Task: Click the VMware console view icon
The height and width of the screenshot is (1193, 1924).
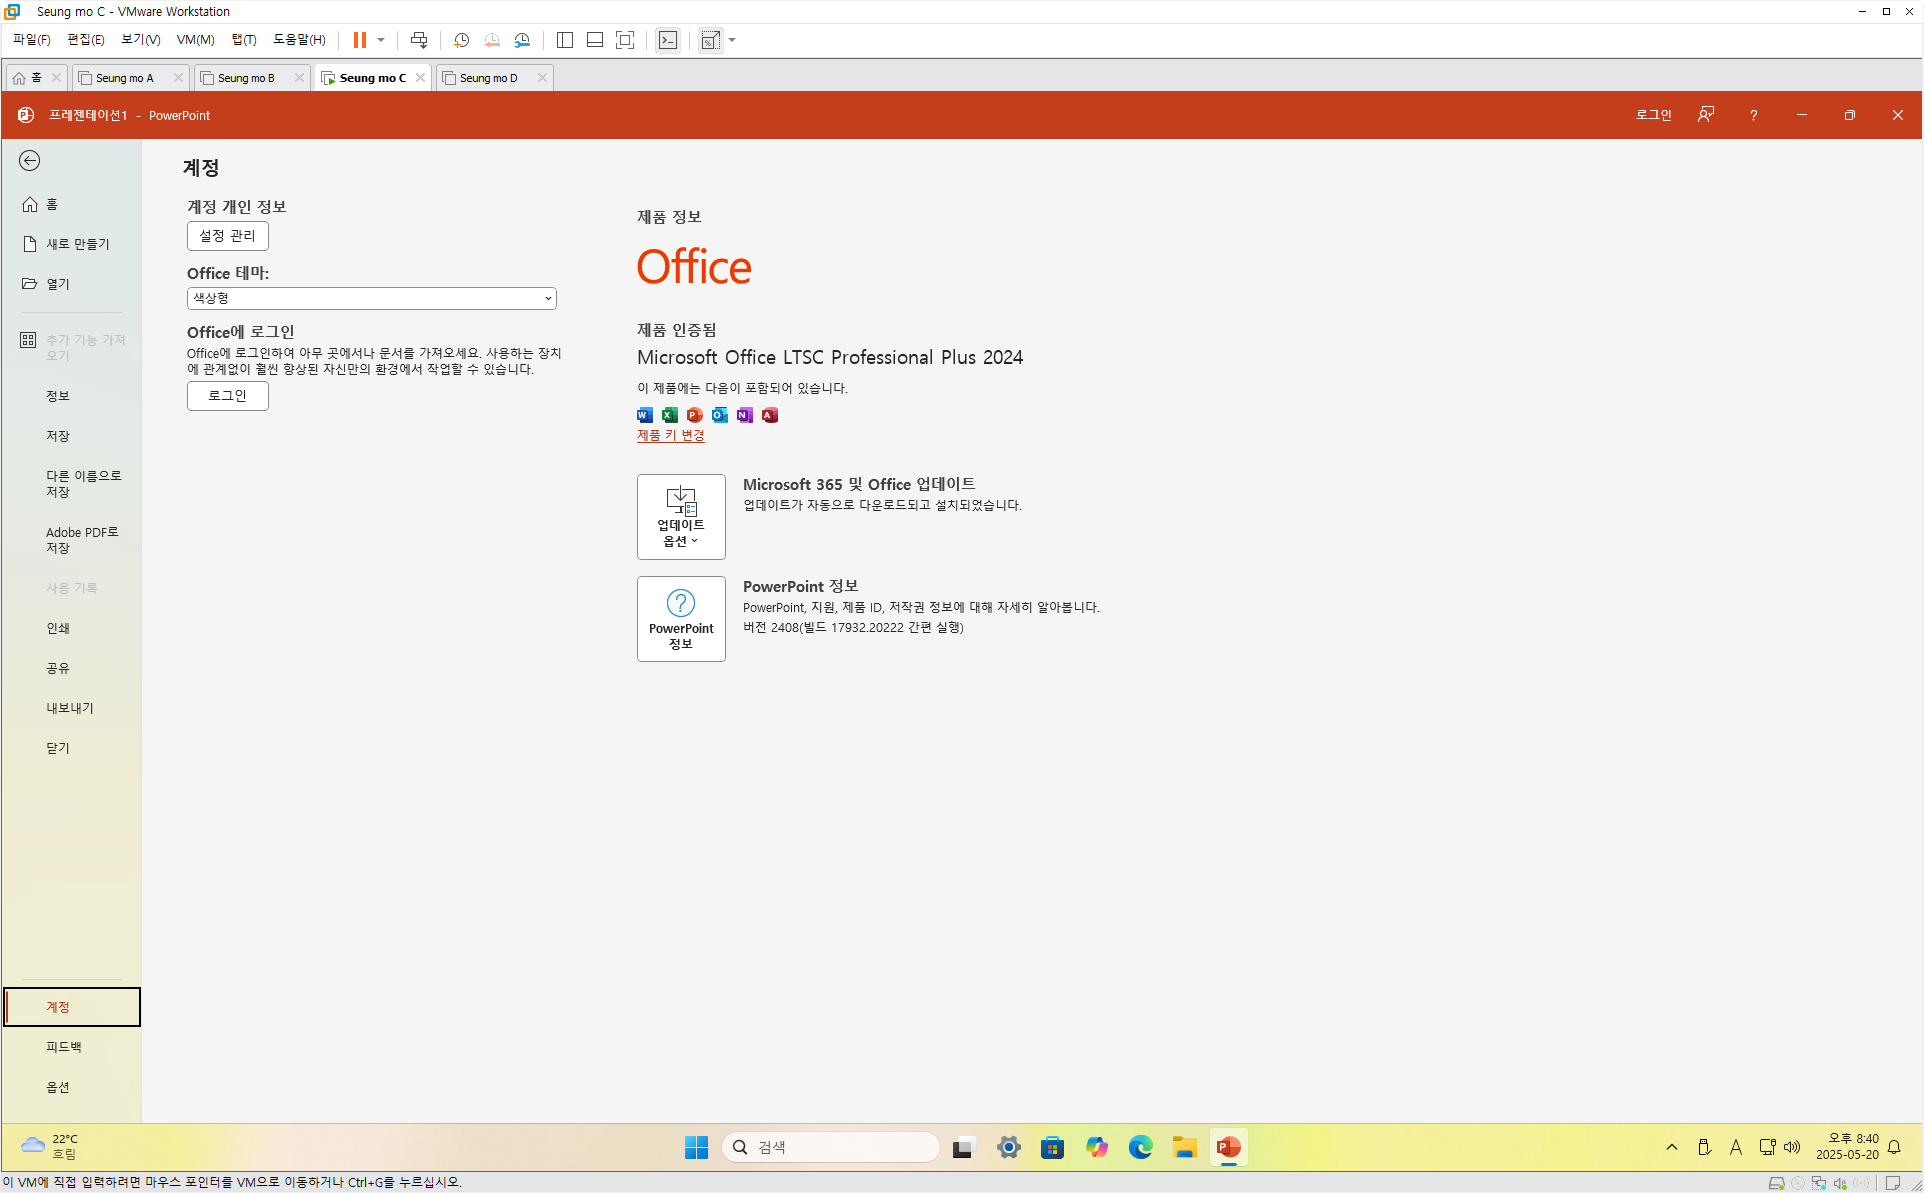Action: click(x=668, y=40)
